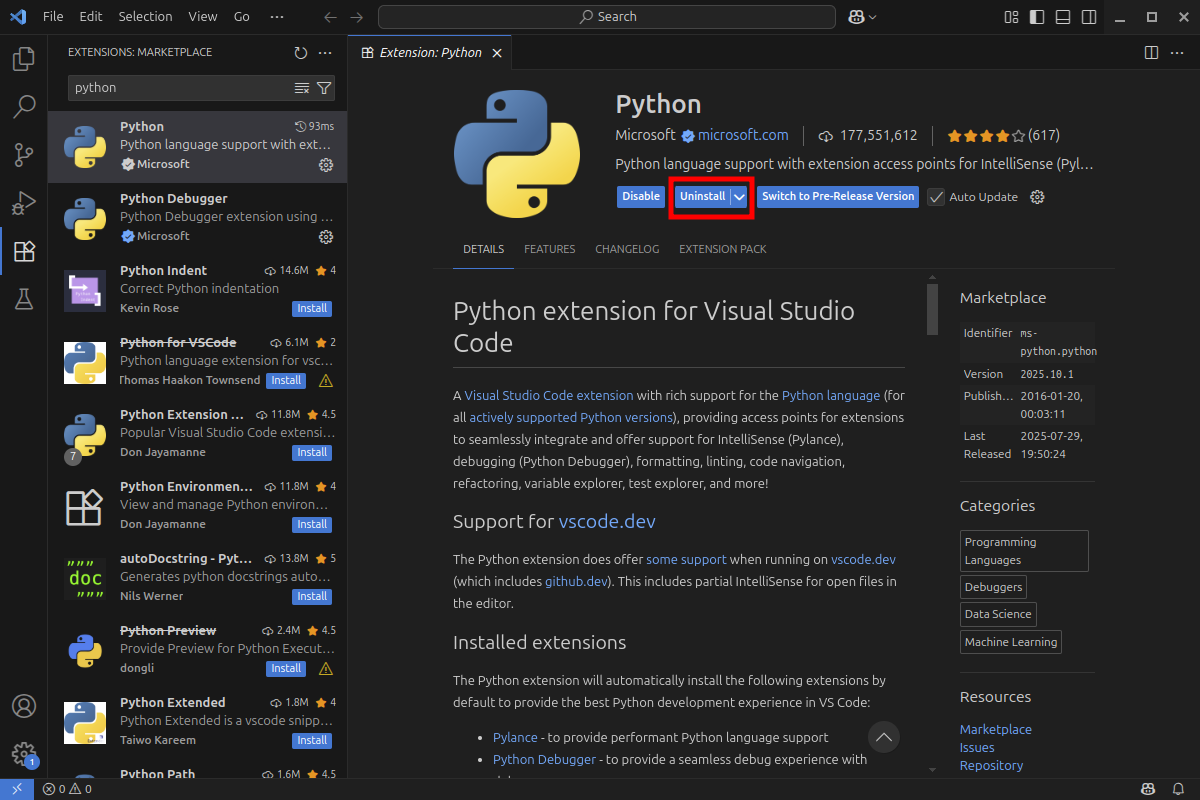This screenshot has height=800, width=1200.
Task: Open the Repository resource link
Action: 991,765
